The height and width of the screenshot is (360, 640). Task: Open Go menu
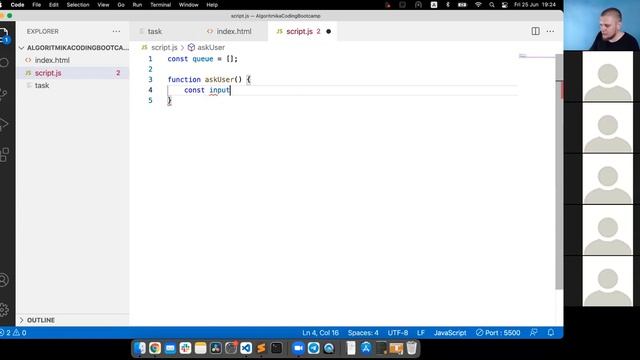(121, 5)
